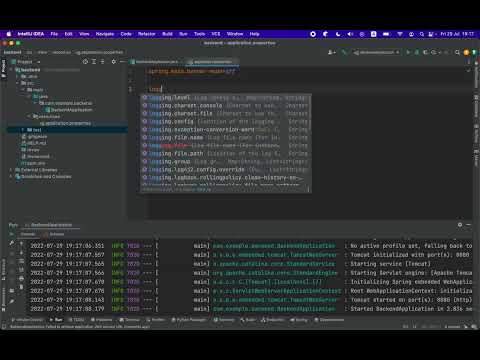Open the run configuration dropdown
The height and width of the screenshot is (360, 480).
tap(376, 52)
